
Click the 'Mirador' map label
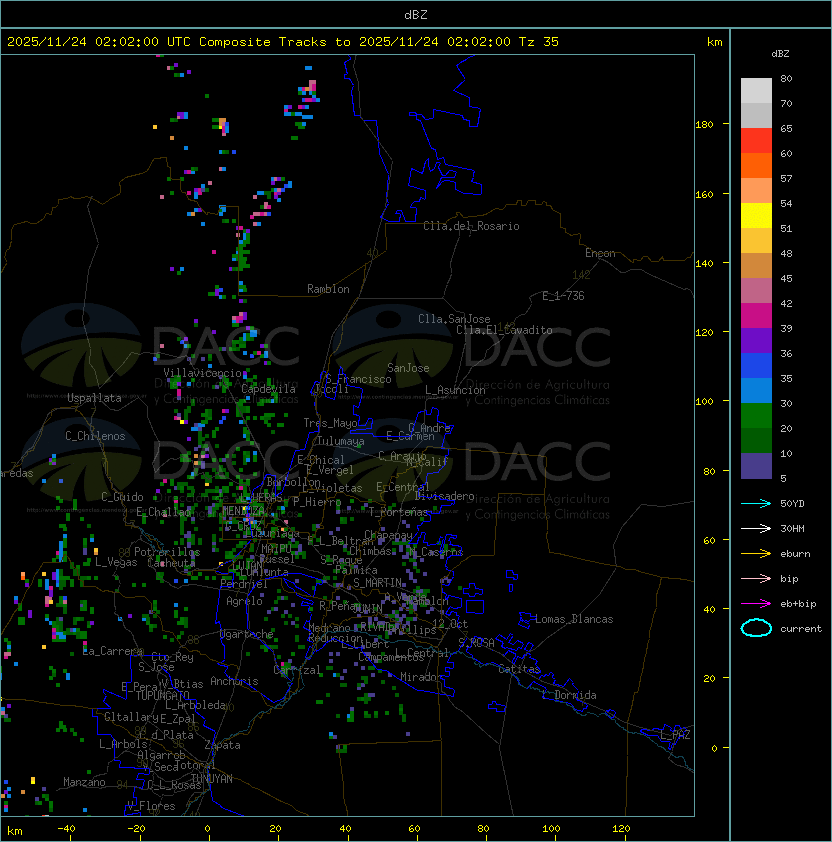pos(422,677)
